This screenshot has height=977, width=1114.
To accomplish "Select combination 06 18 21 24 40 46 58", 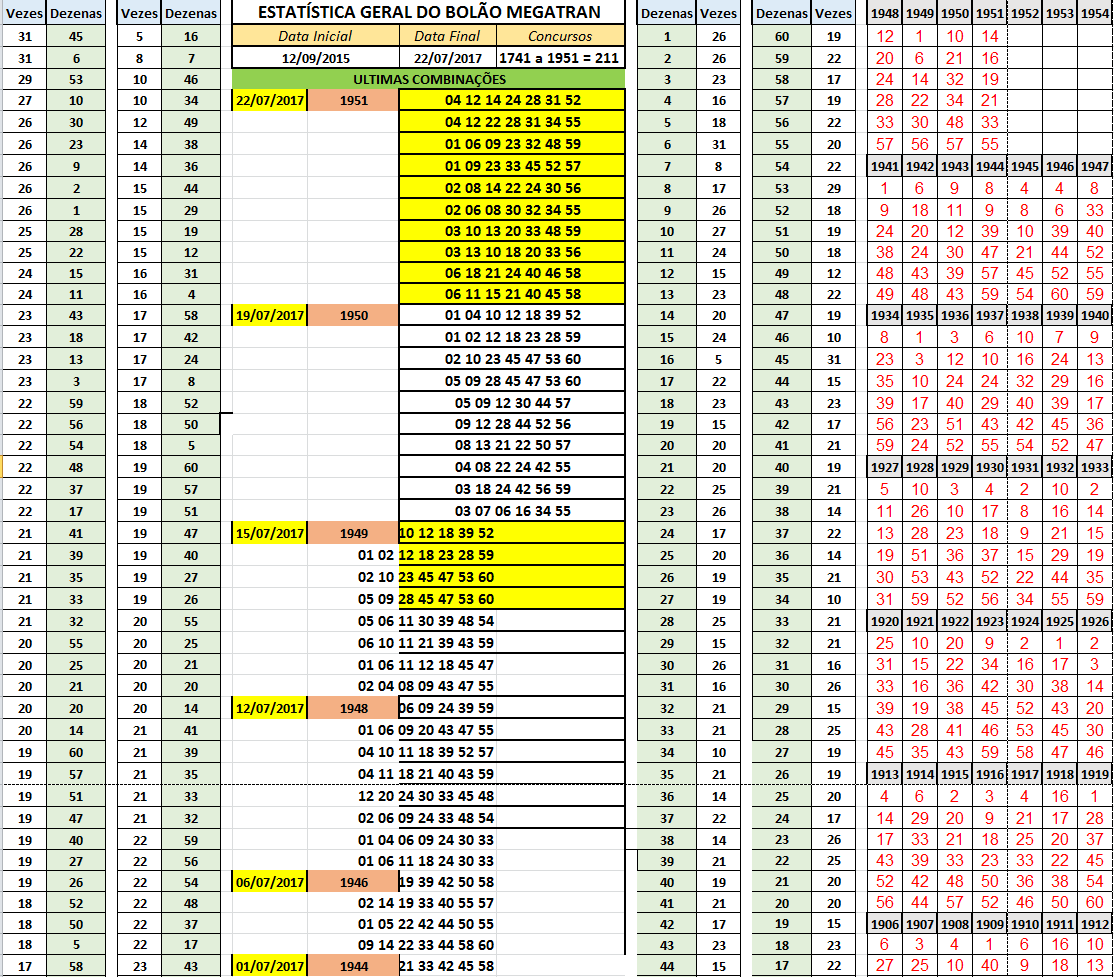I will [513, 274].
